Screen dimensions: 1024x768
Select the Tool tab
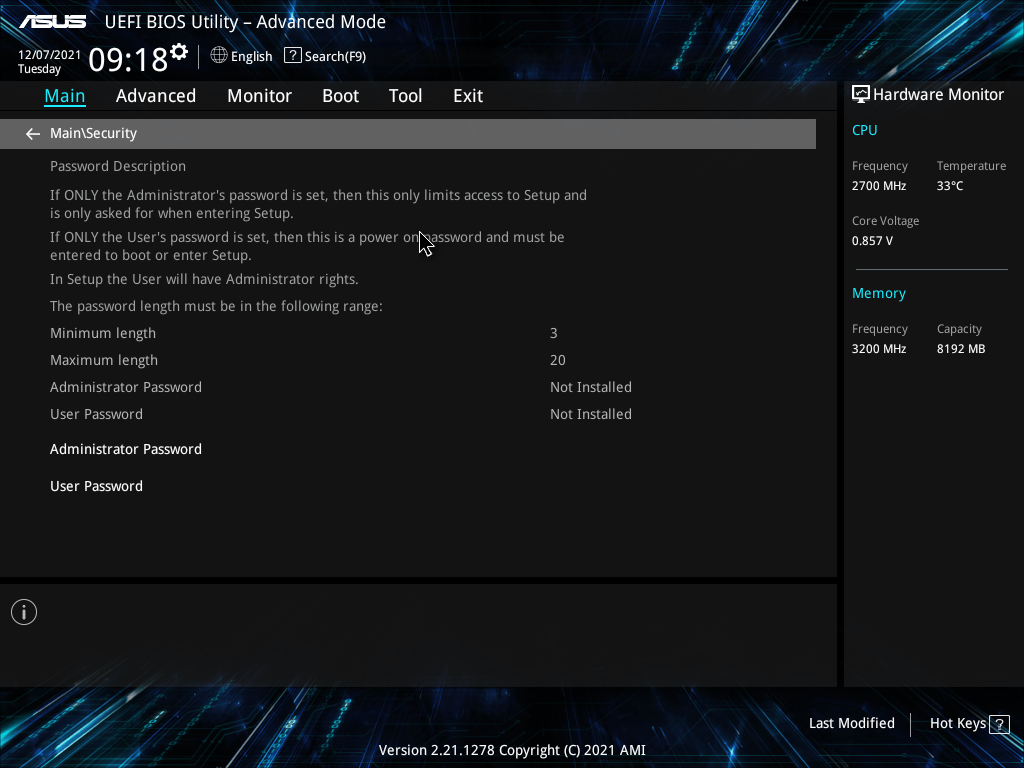(x=406, y=96)
